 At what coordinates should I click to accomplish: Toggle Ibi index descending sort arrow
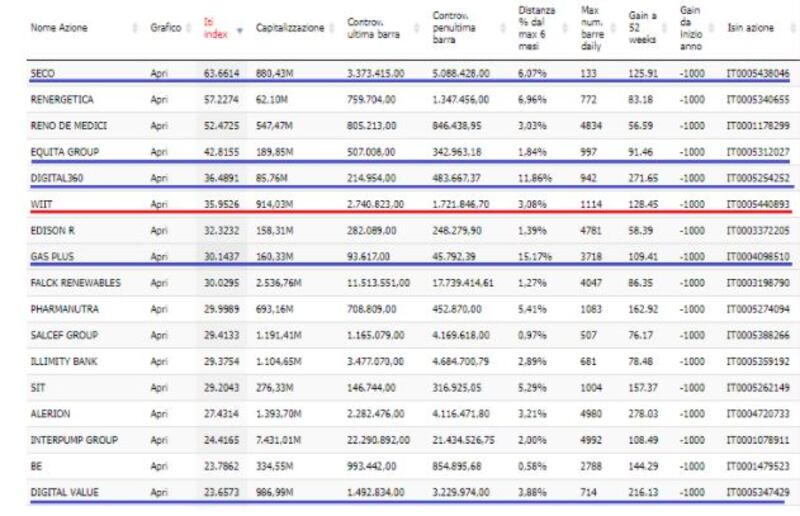[x=240, y=31]
